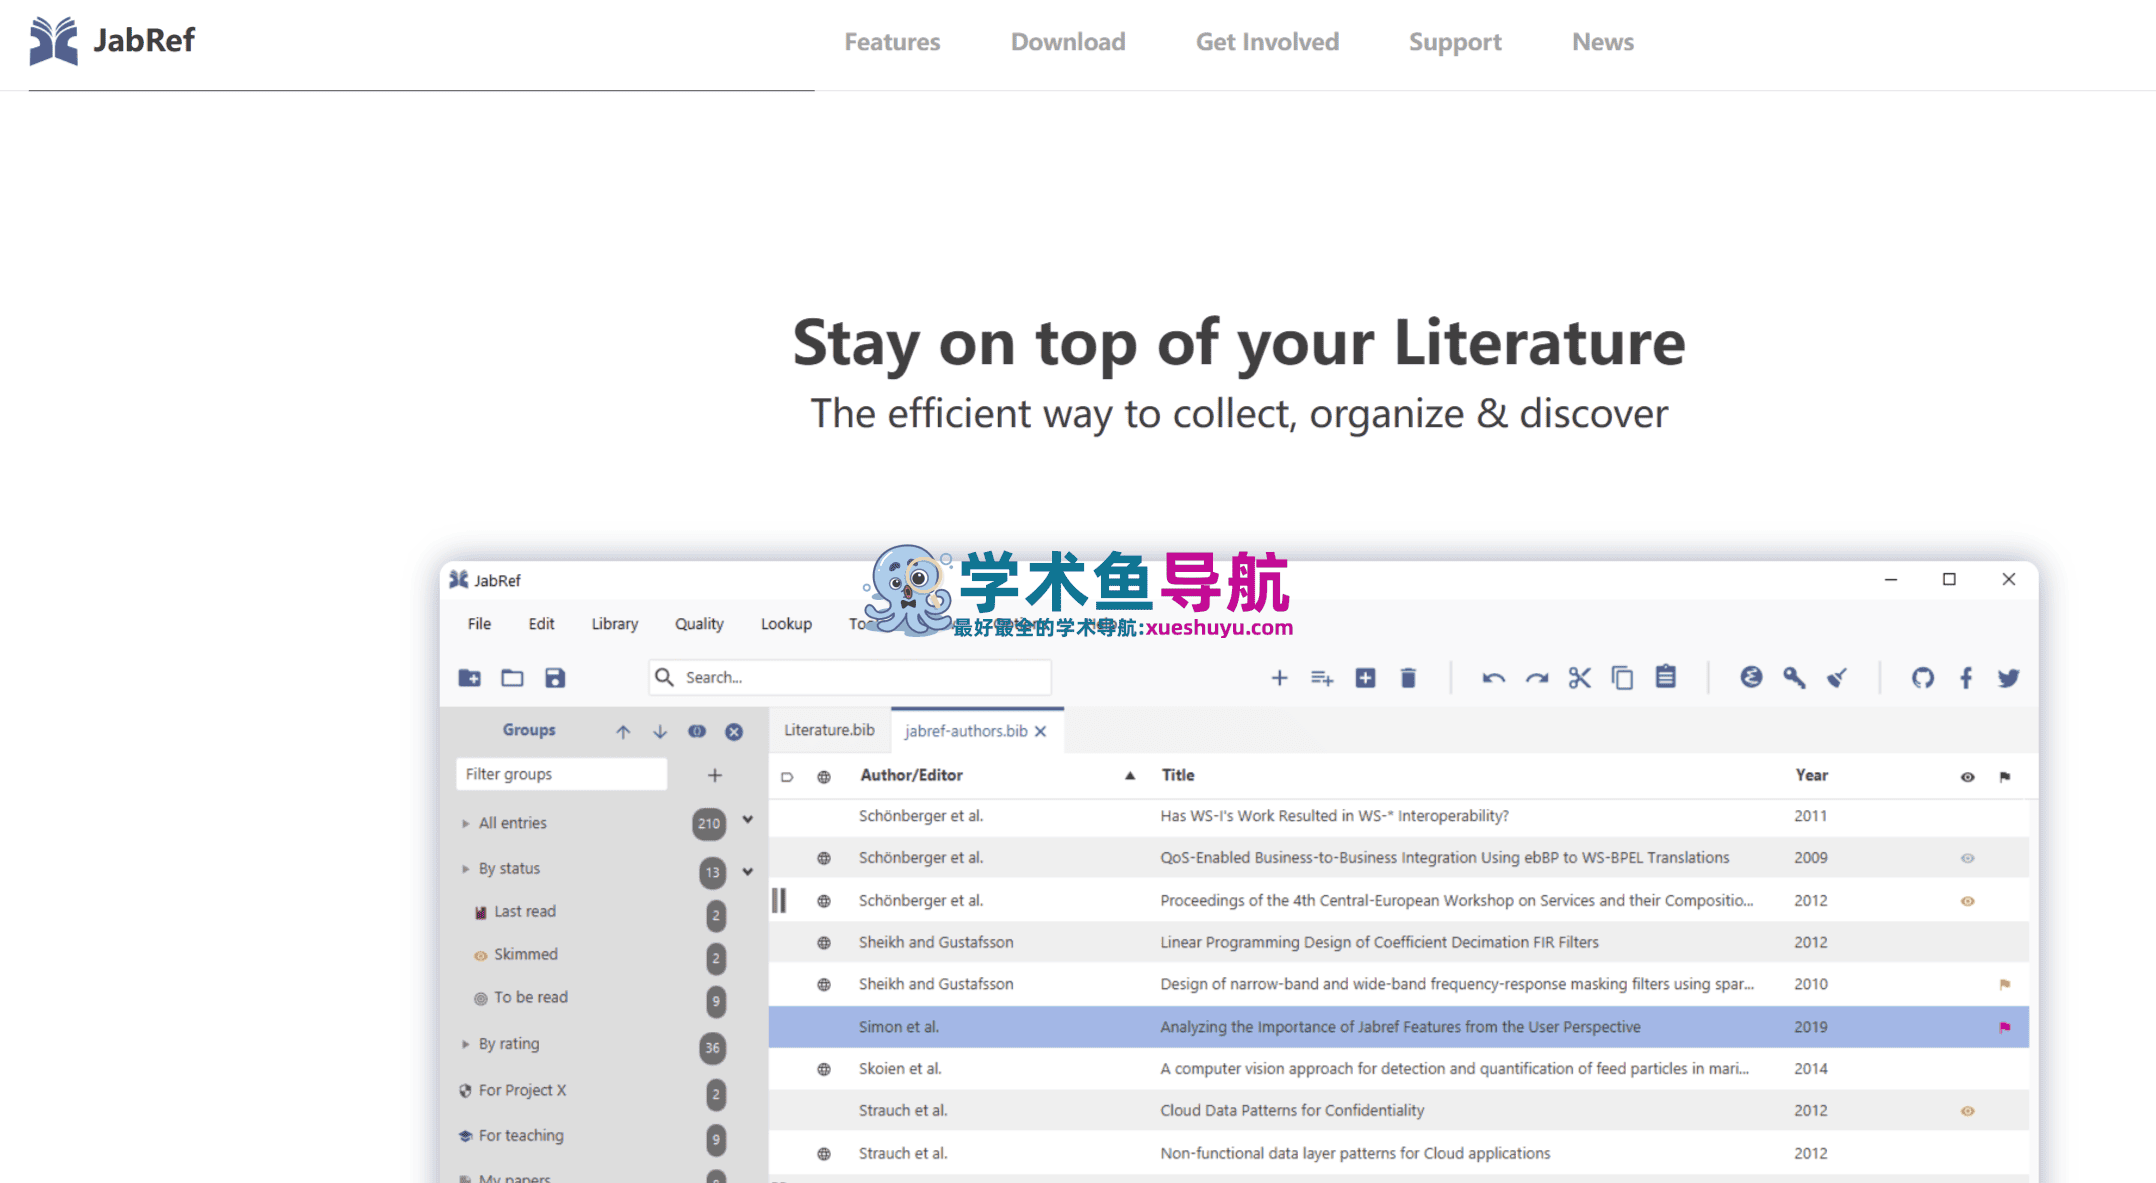
Task: Select "Analyzing the Importance of Jabref Features" entry
Action: [1399, 1027]
